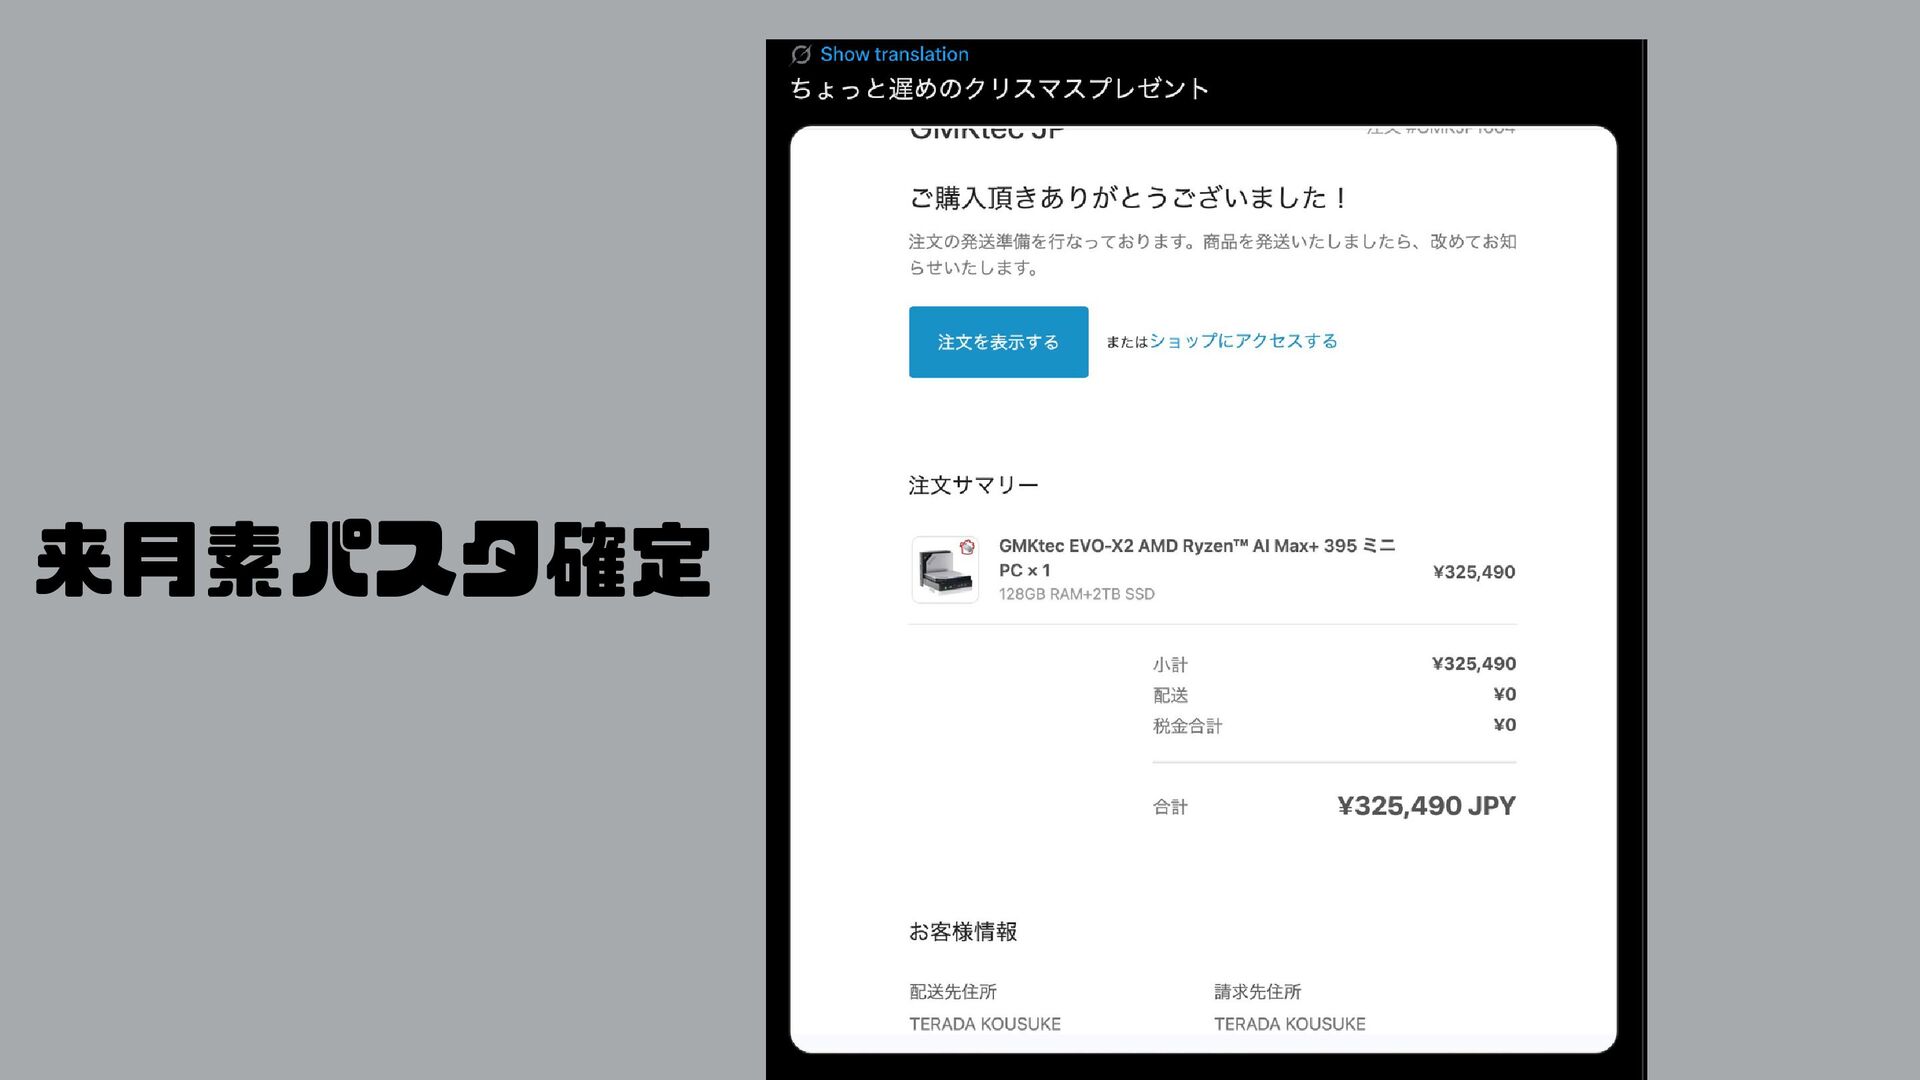Click the 請求先住所 billing address label

click(1257, 992)
